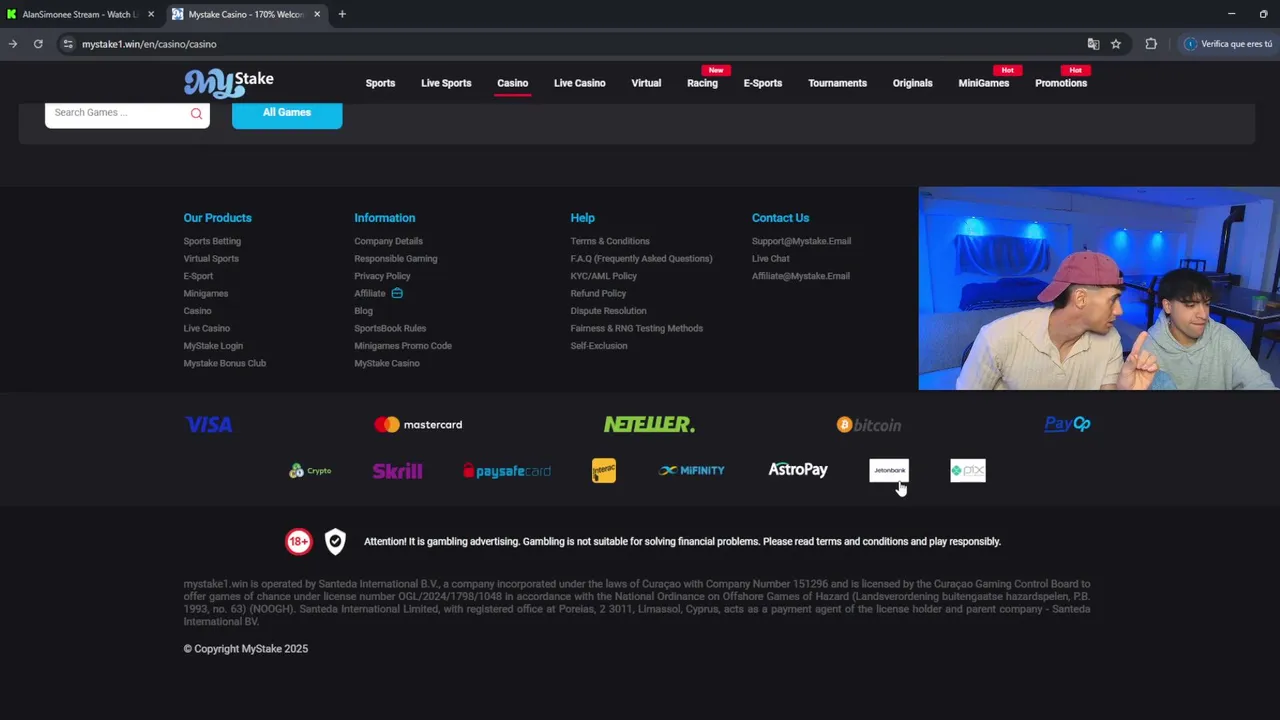Click the Neteller payment logo

[649, 425]
